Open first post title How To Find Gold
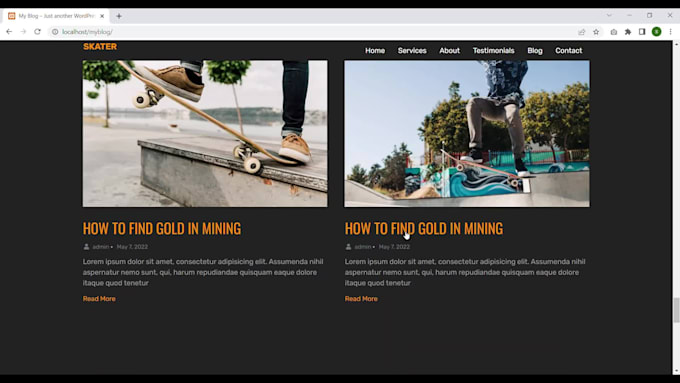 (x=162, y=229)
